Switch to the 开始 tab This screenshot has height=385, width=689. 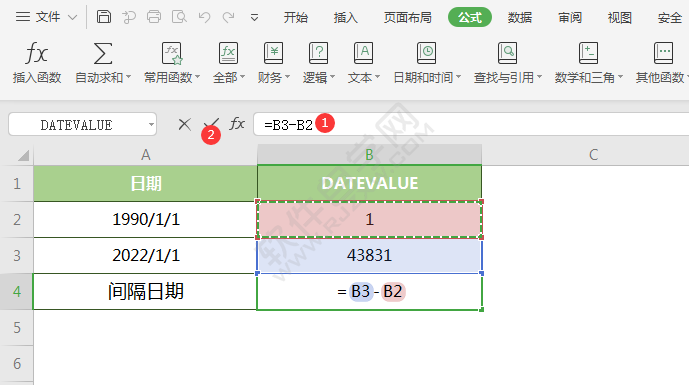[296, 18]
